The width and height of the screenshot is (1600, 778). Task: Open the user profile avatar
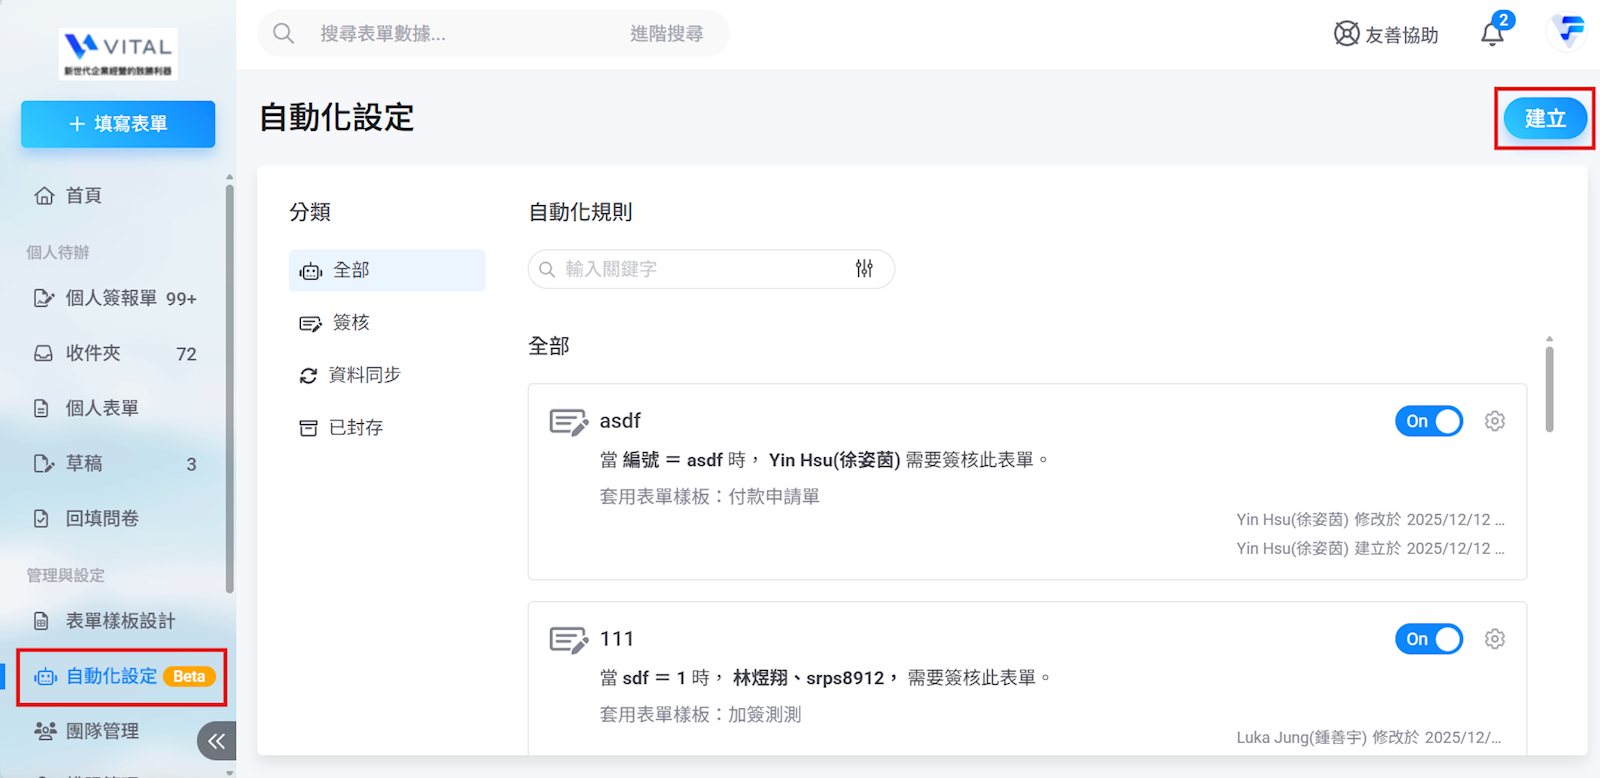click(1568, 32)
